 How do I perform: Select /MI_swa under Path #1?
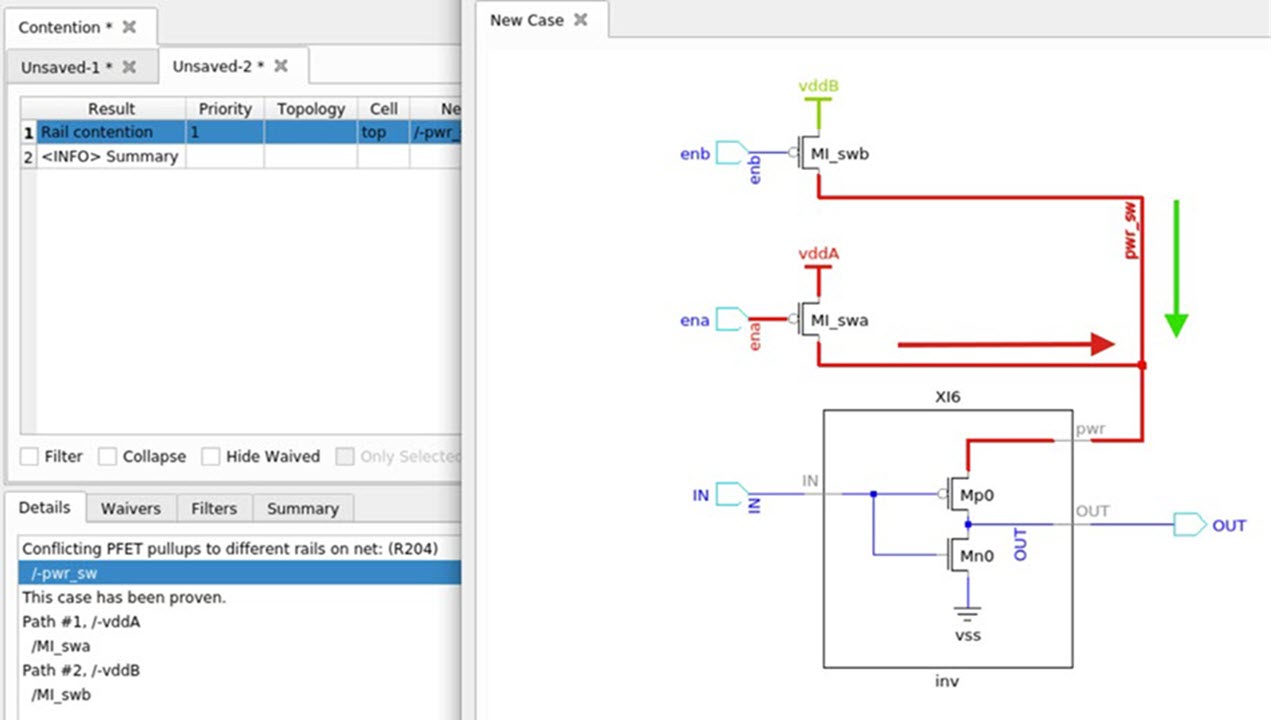click(x=61, y=646)
